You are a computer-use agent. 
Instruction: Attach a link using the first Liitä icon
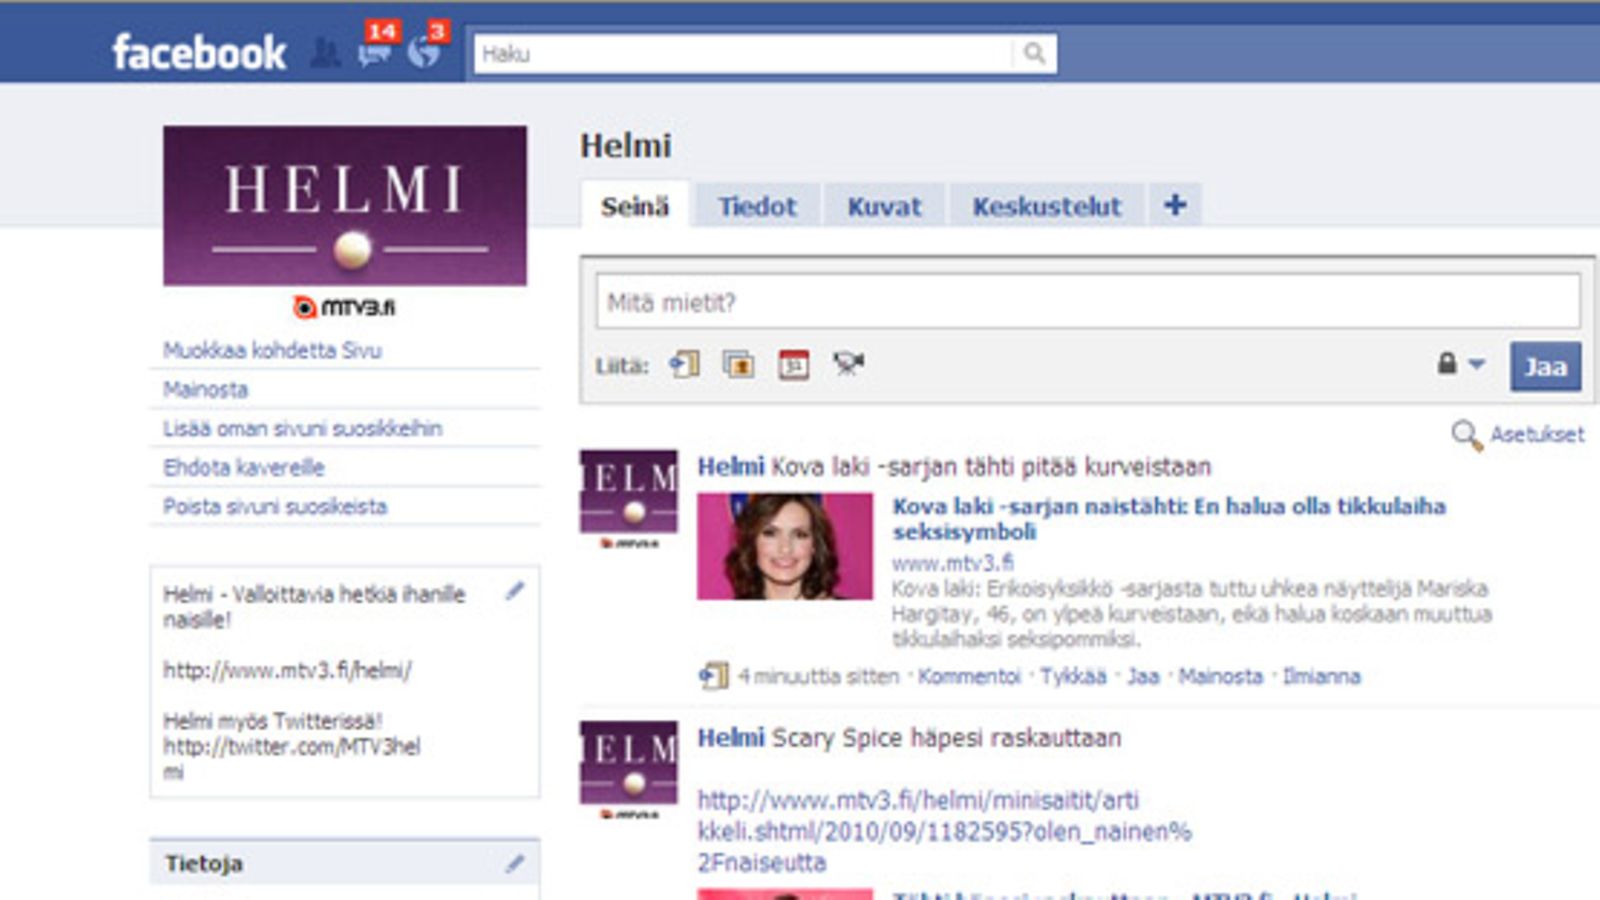[685, 365]
